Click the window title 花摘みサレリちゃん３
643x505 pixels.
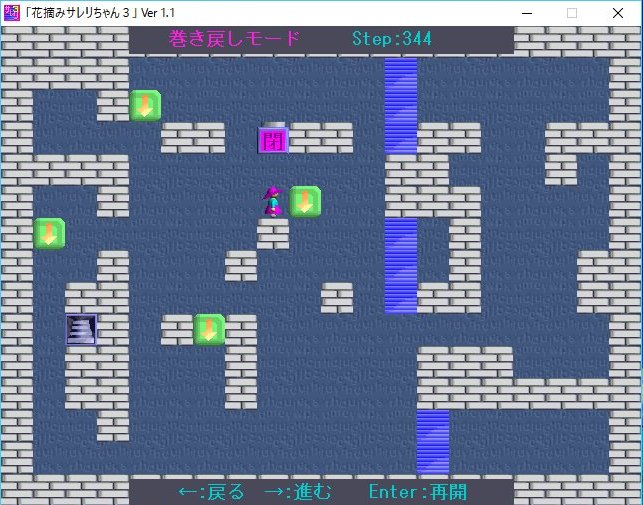pos(100,13)
